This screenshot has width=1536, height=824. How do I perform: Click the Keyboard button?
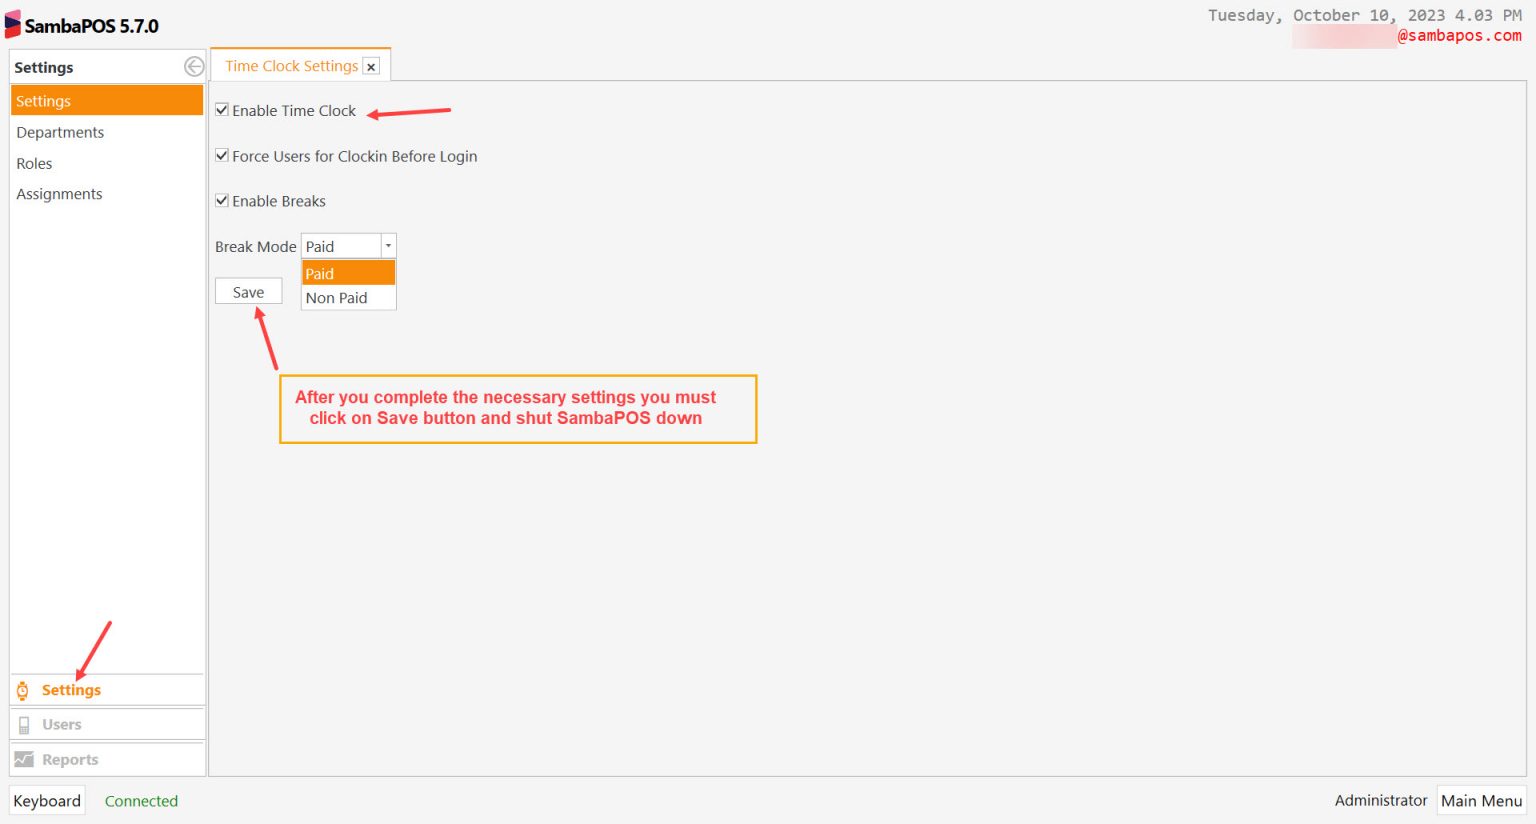(x=46, y=800)
